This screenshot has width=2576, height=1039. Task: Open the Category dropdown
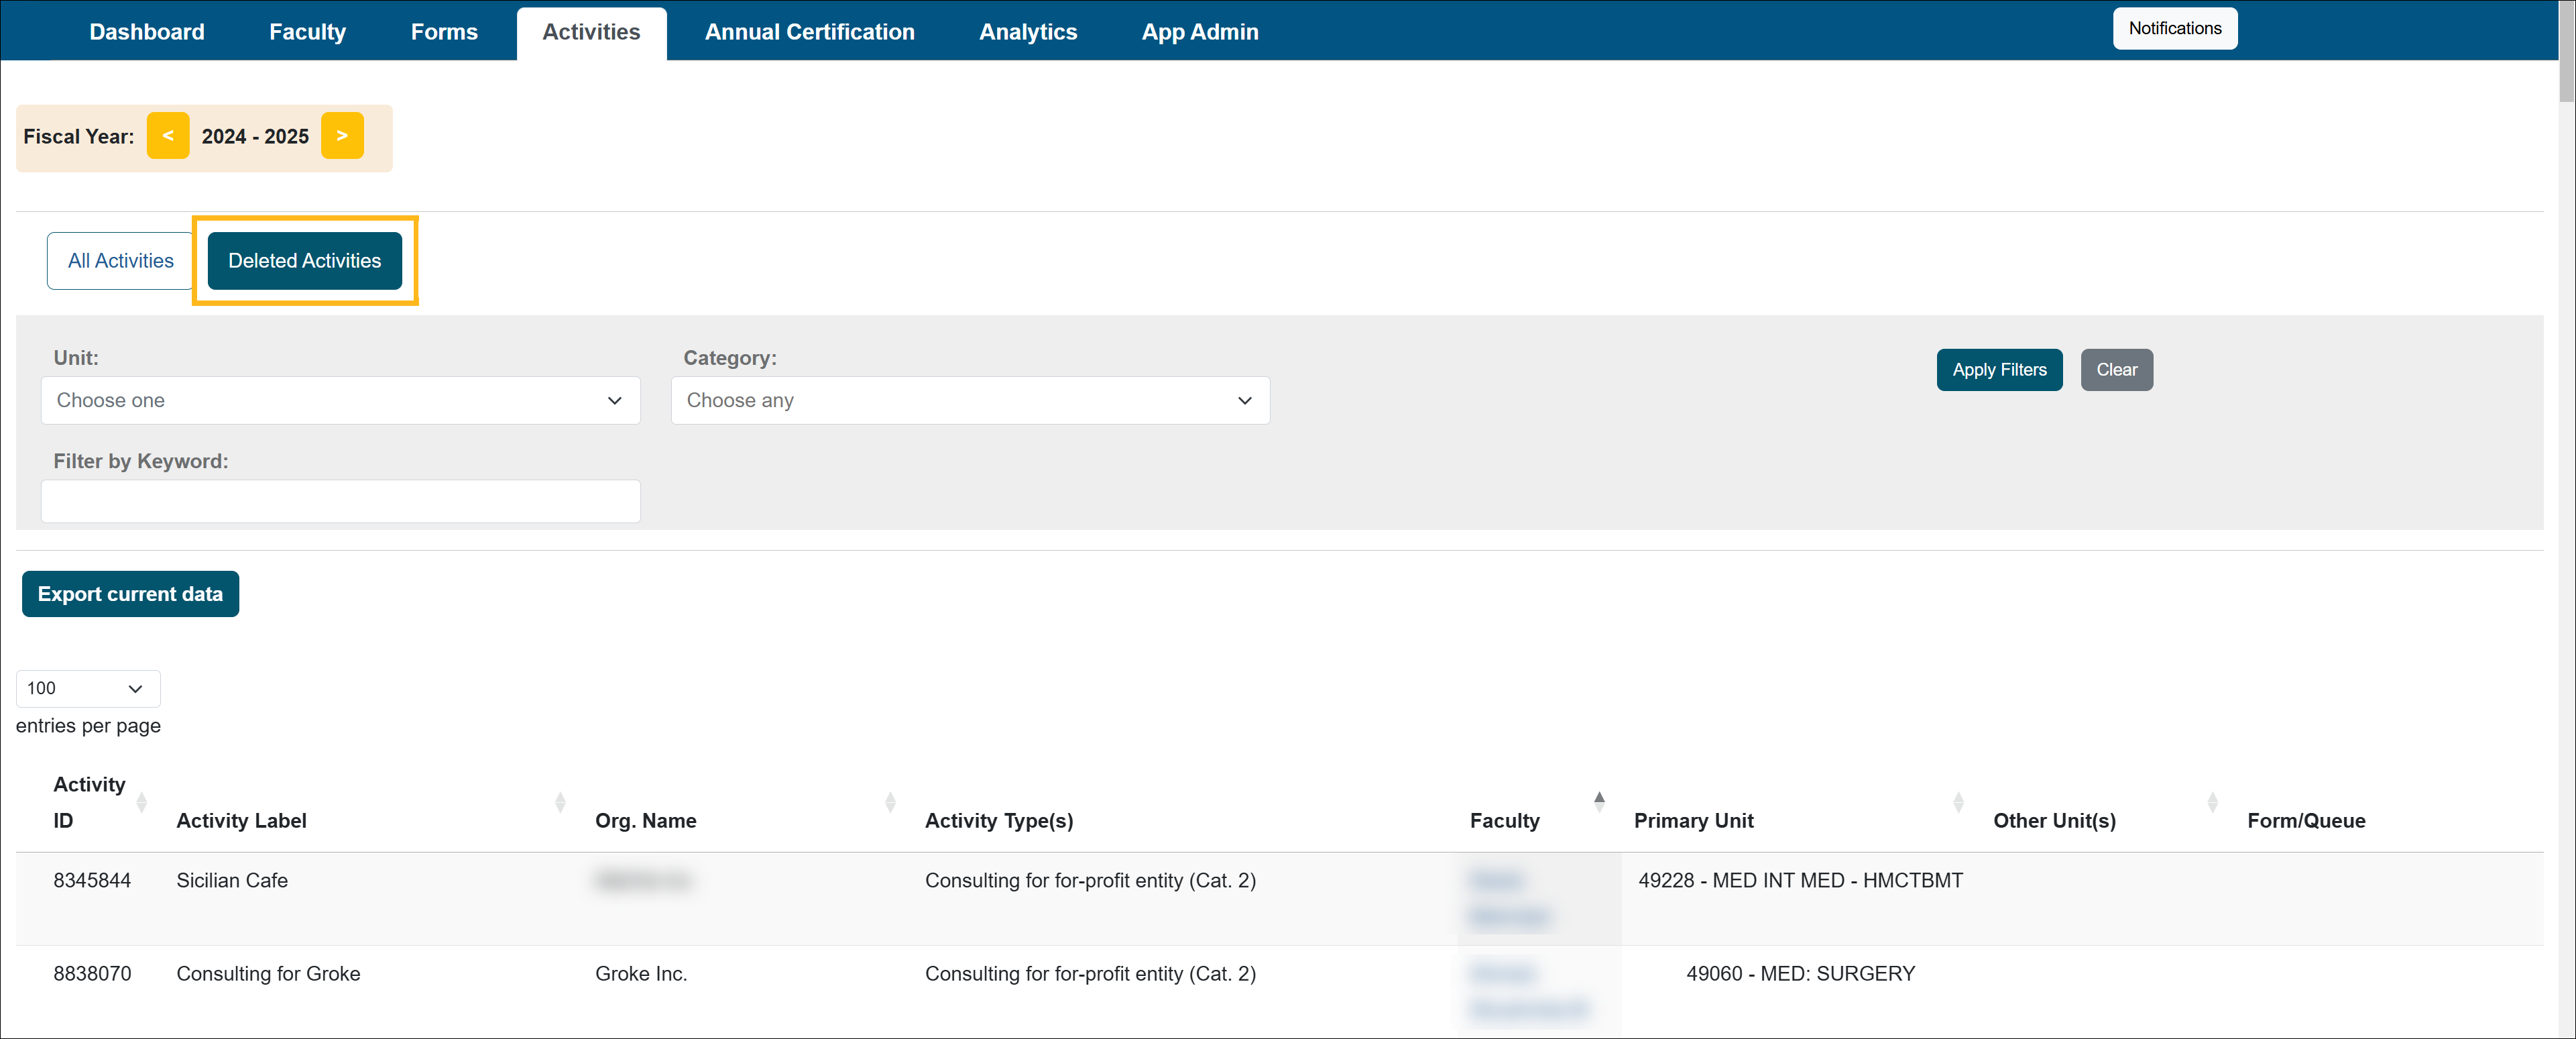click(x=969, y=400)
